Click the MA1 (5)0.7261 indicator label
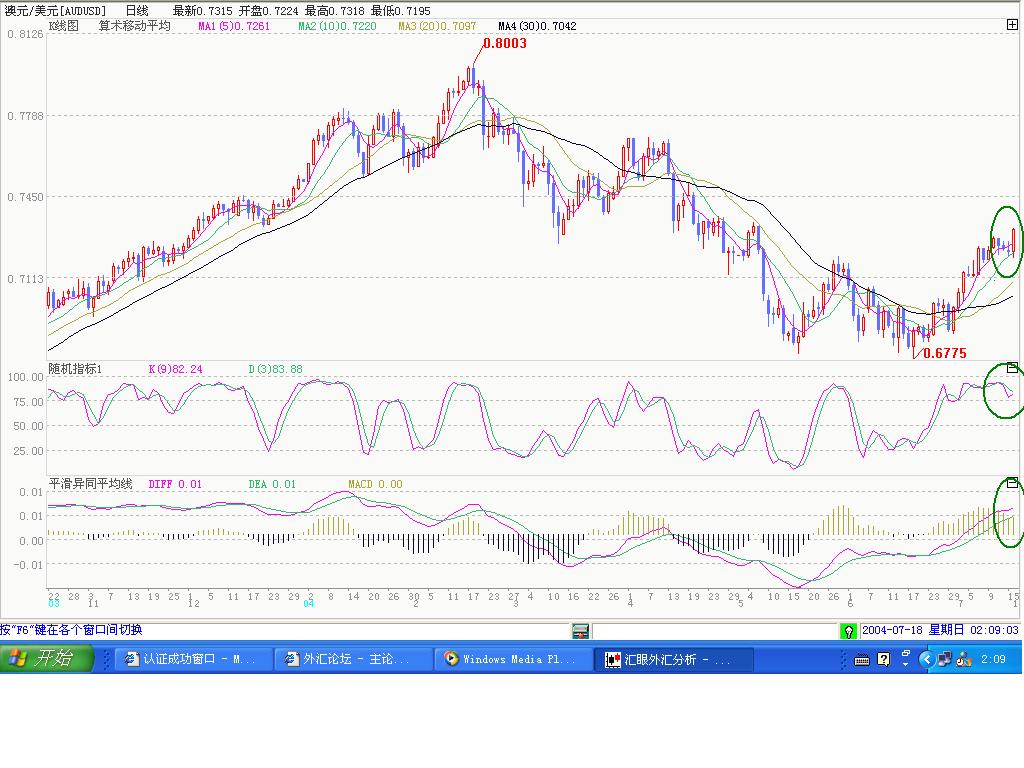 point(234,26)
